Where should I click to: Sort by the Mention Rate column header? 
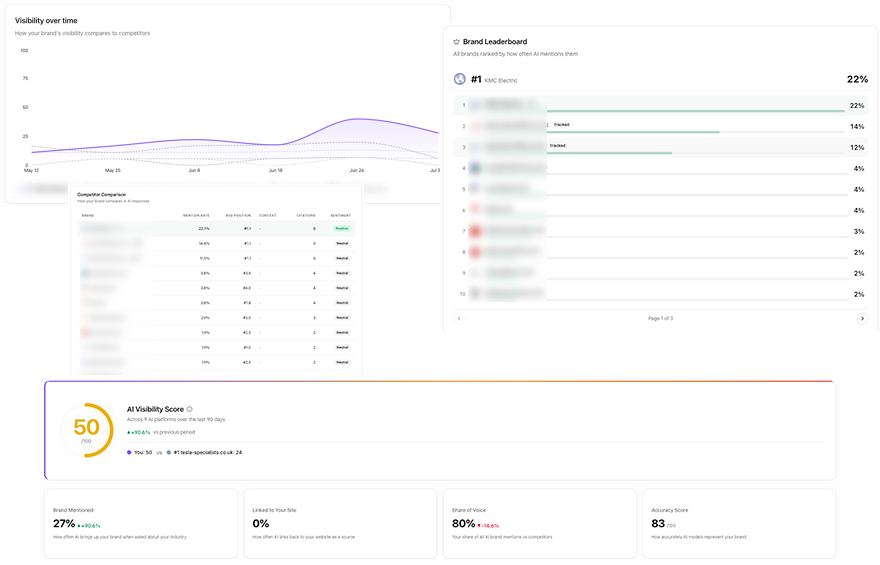pyautogui.click(x=196, y=215)
